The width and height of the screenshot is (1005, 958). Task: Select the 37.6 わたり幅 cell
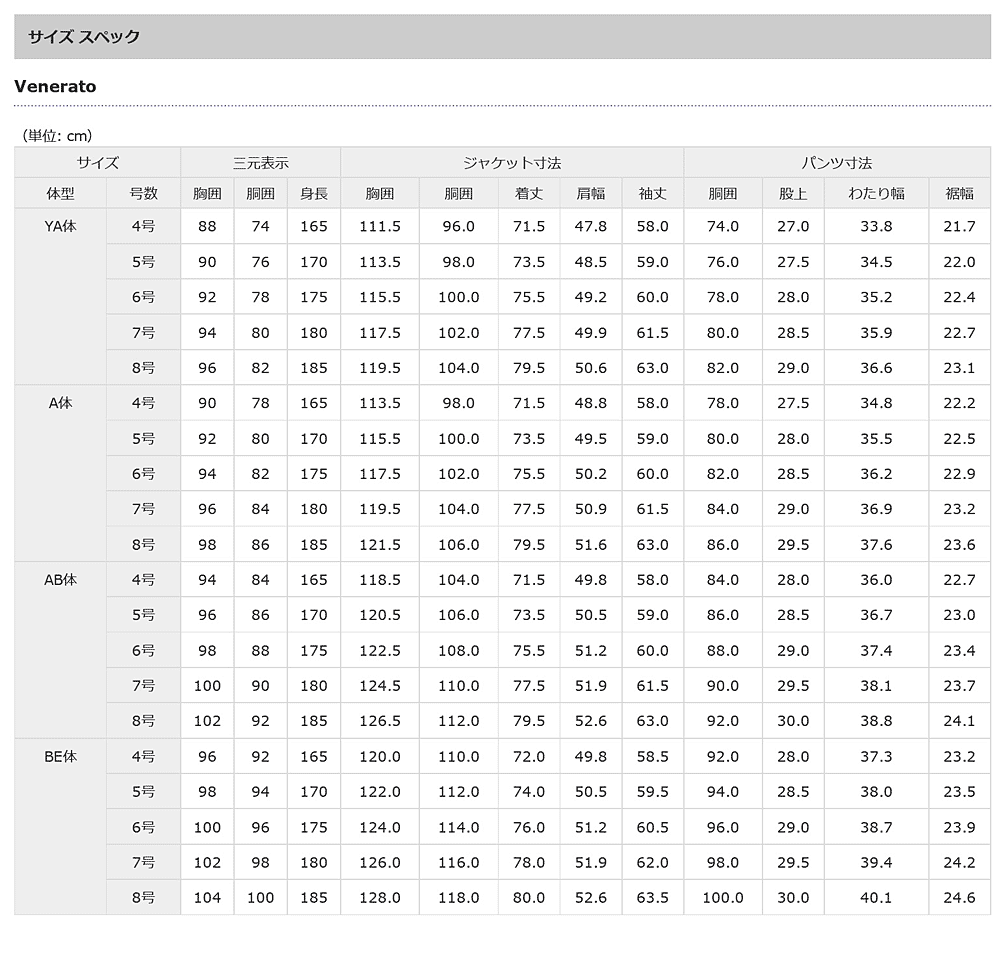pos(876,545)
